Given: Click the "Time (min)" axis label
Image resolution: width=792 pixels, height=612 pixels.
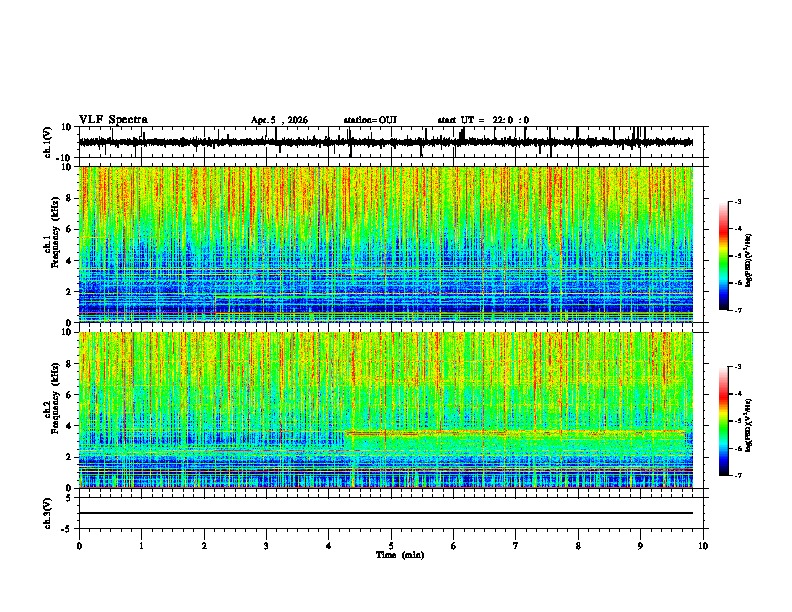Looking at the screenshot, I should click(x=400, y=555).
